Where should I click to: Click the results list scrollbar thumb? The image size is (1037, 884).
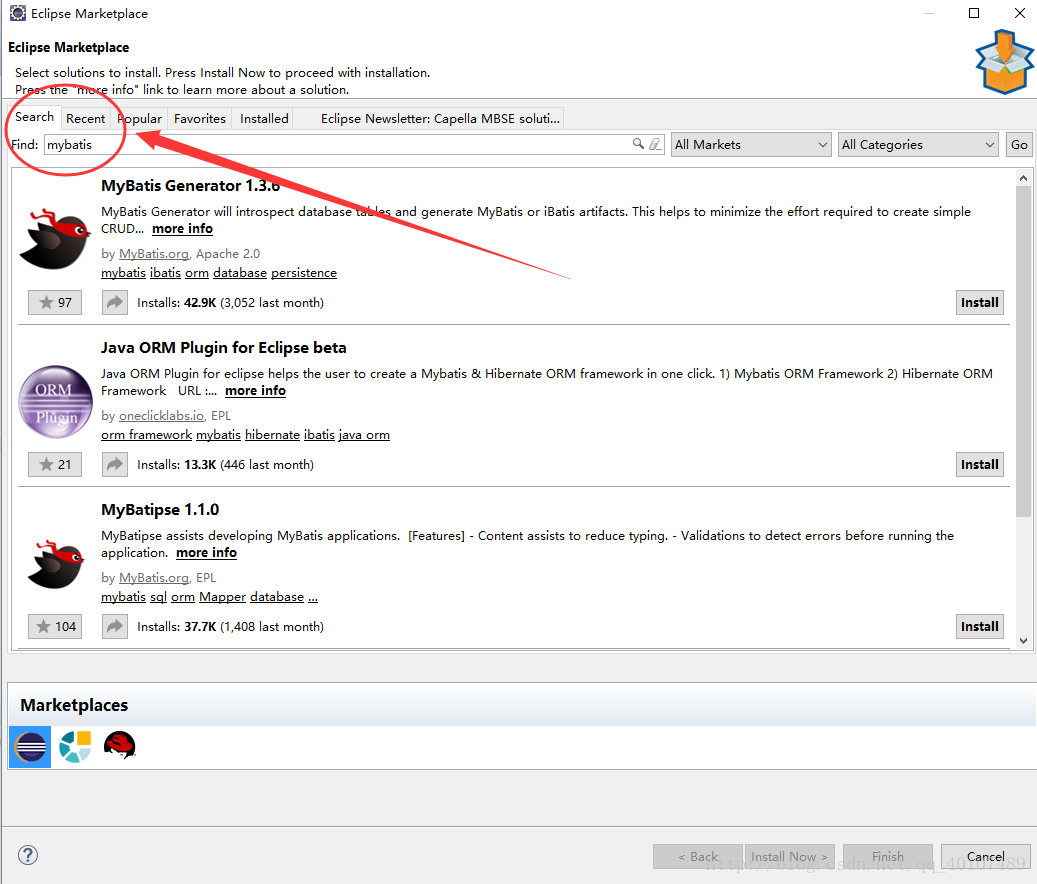click(x=1023, y=352)
